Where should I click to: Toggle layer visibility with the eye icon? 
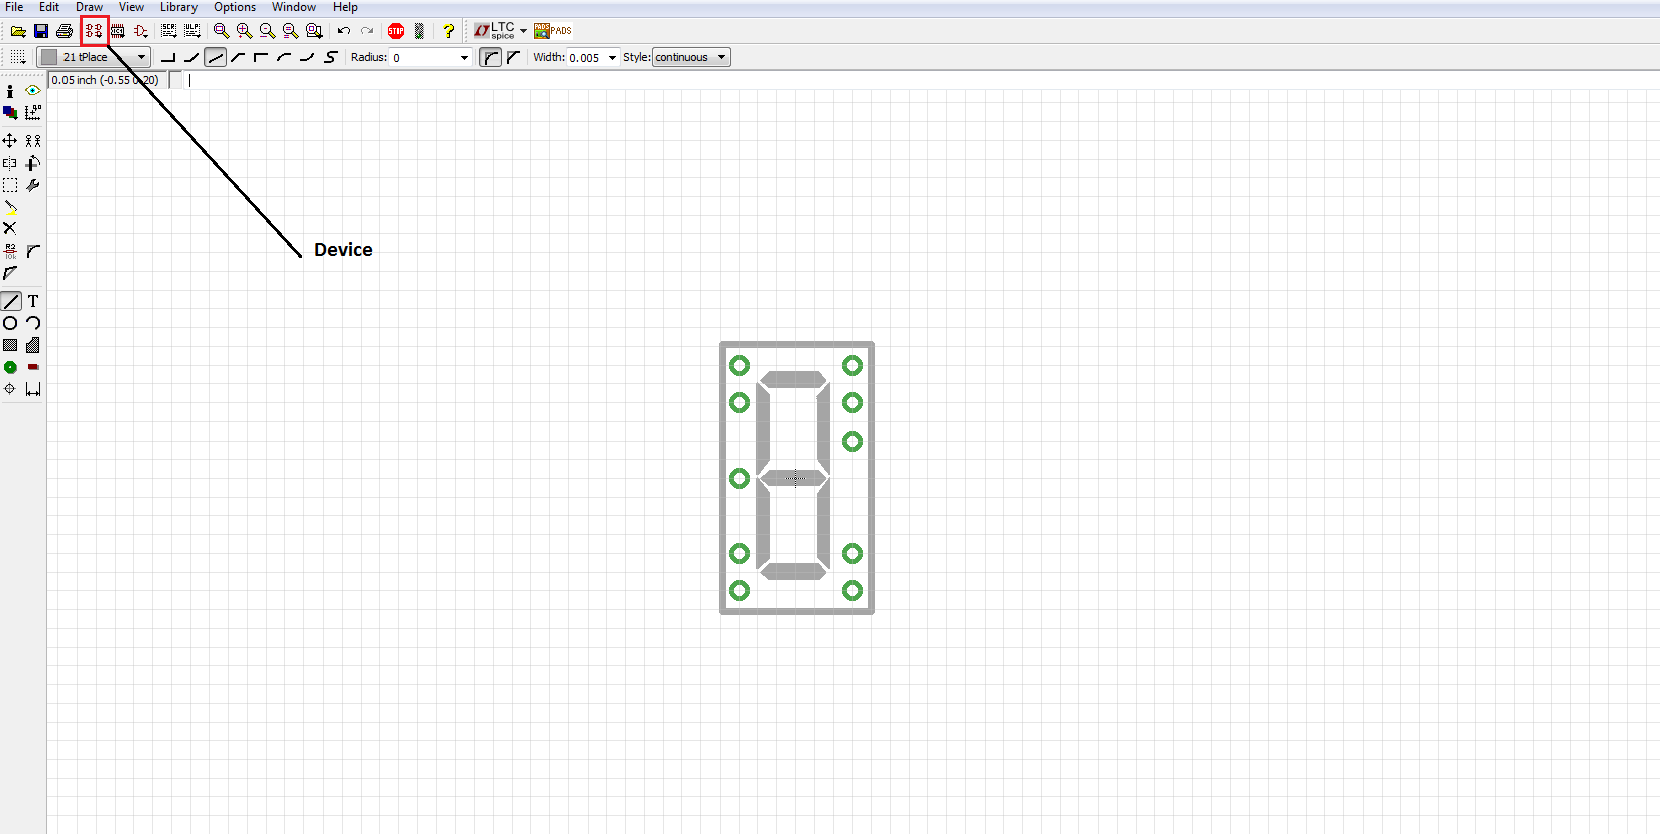coord(33,91)
